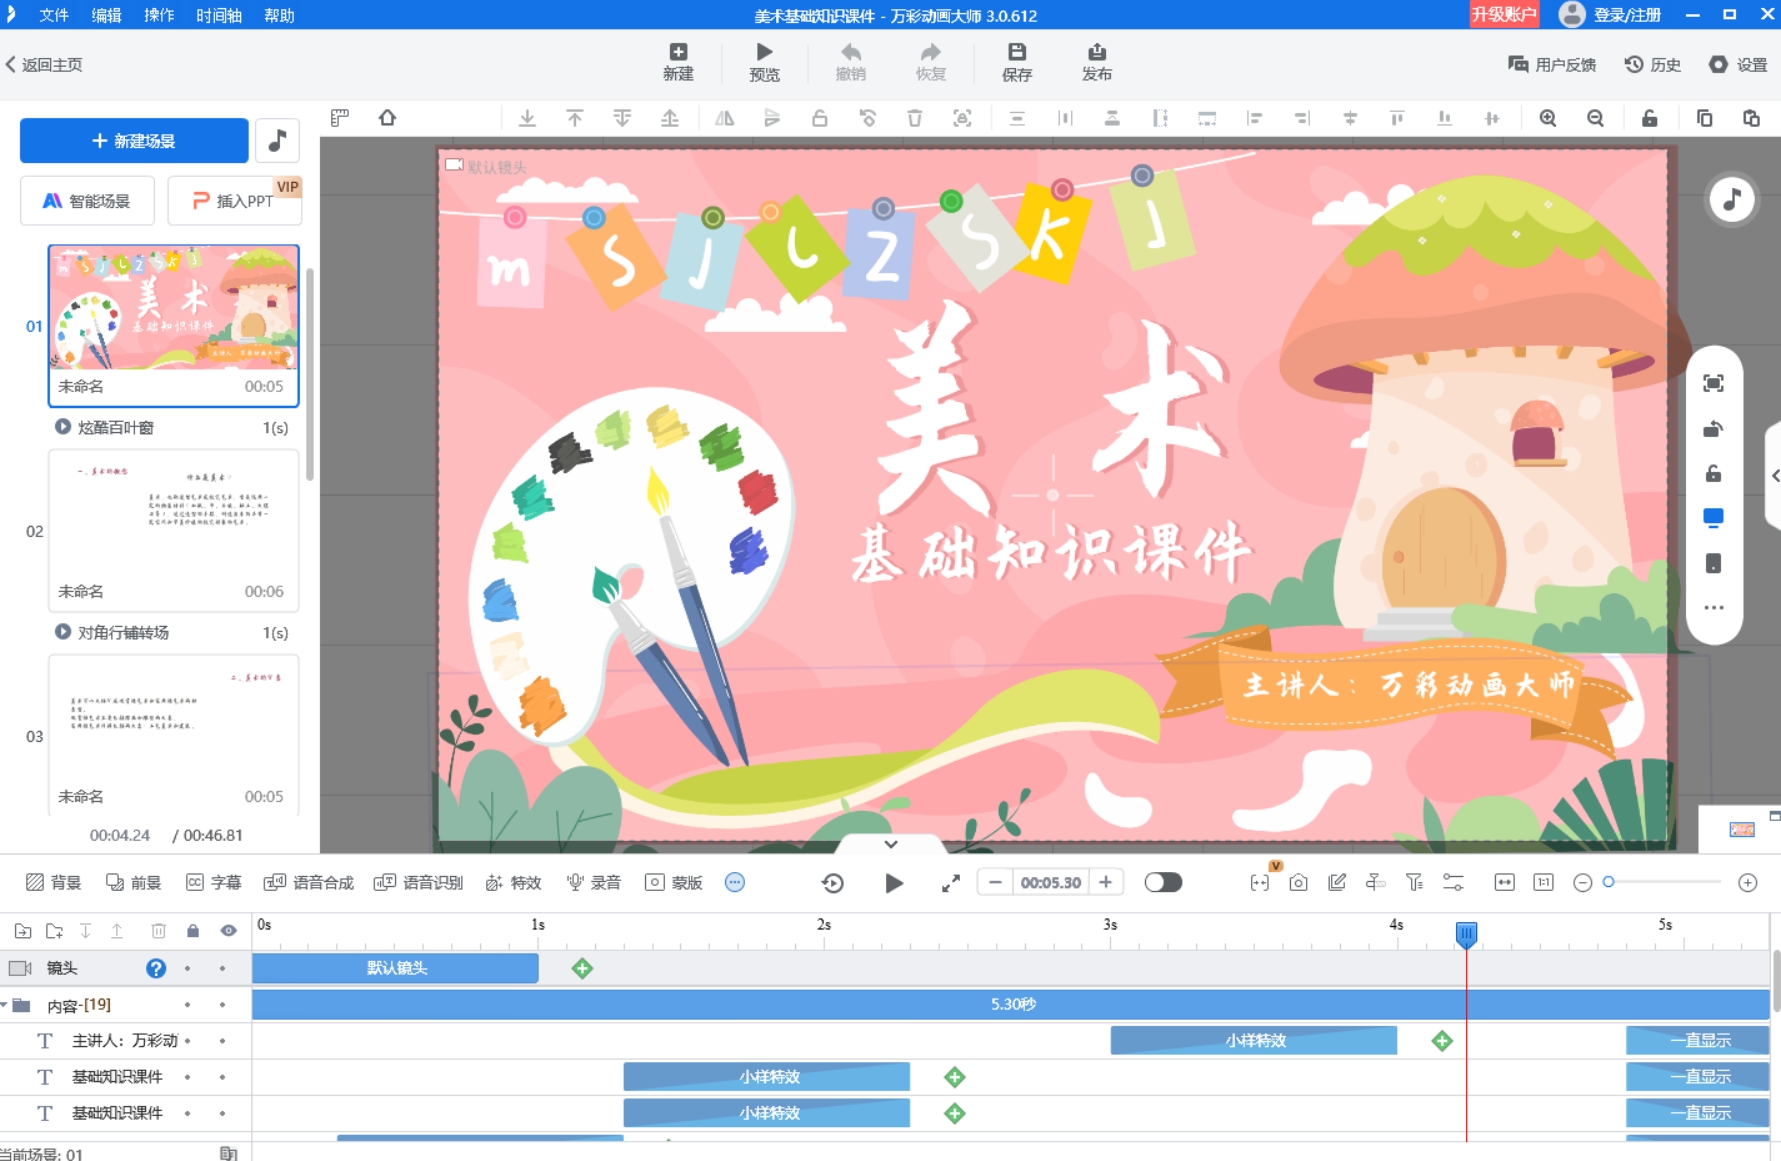Click the lock icon in canvas toolbar

[1650, 118]
